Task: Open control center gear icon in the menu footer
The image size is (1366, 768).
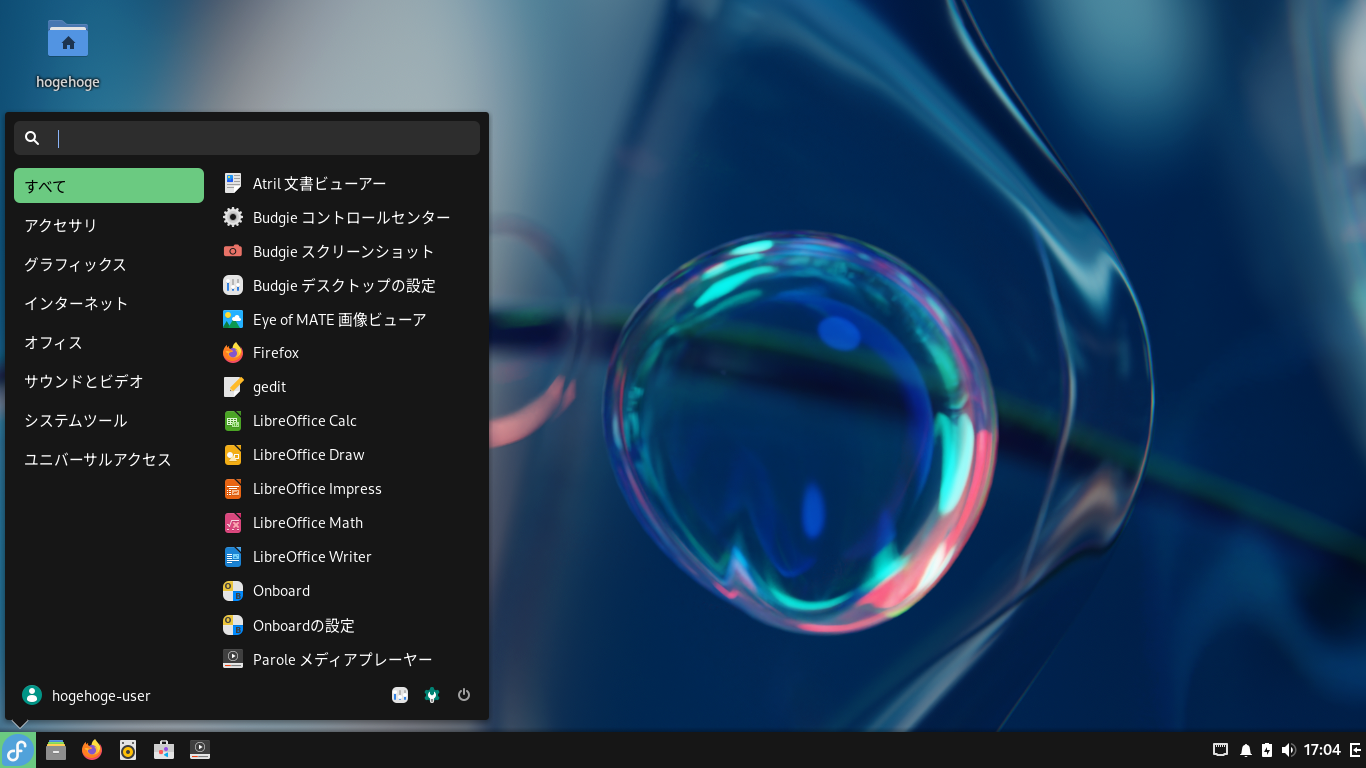Action: (x=432, y=695)
